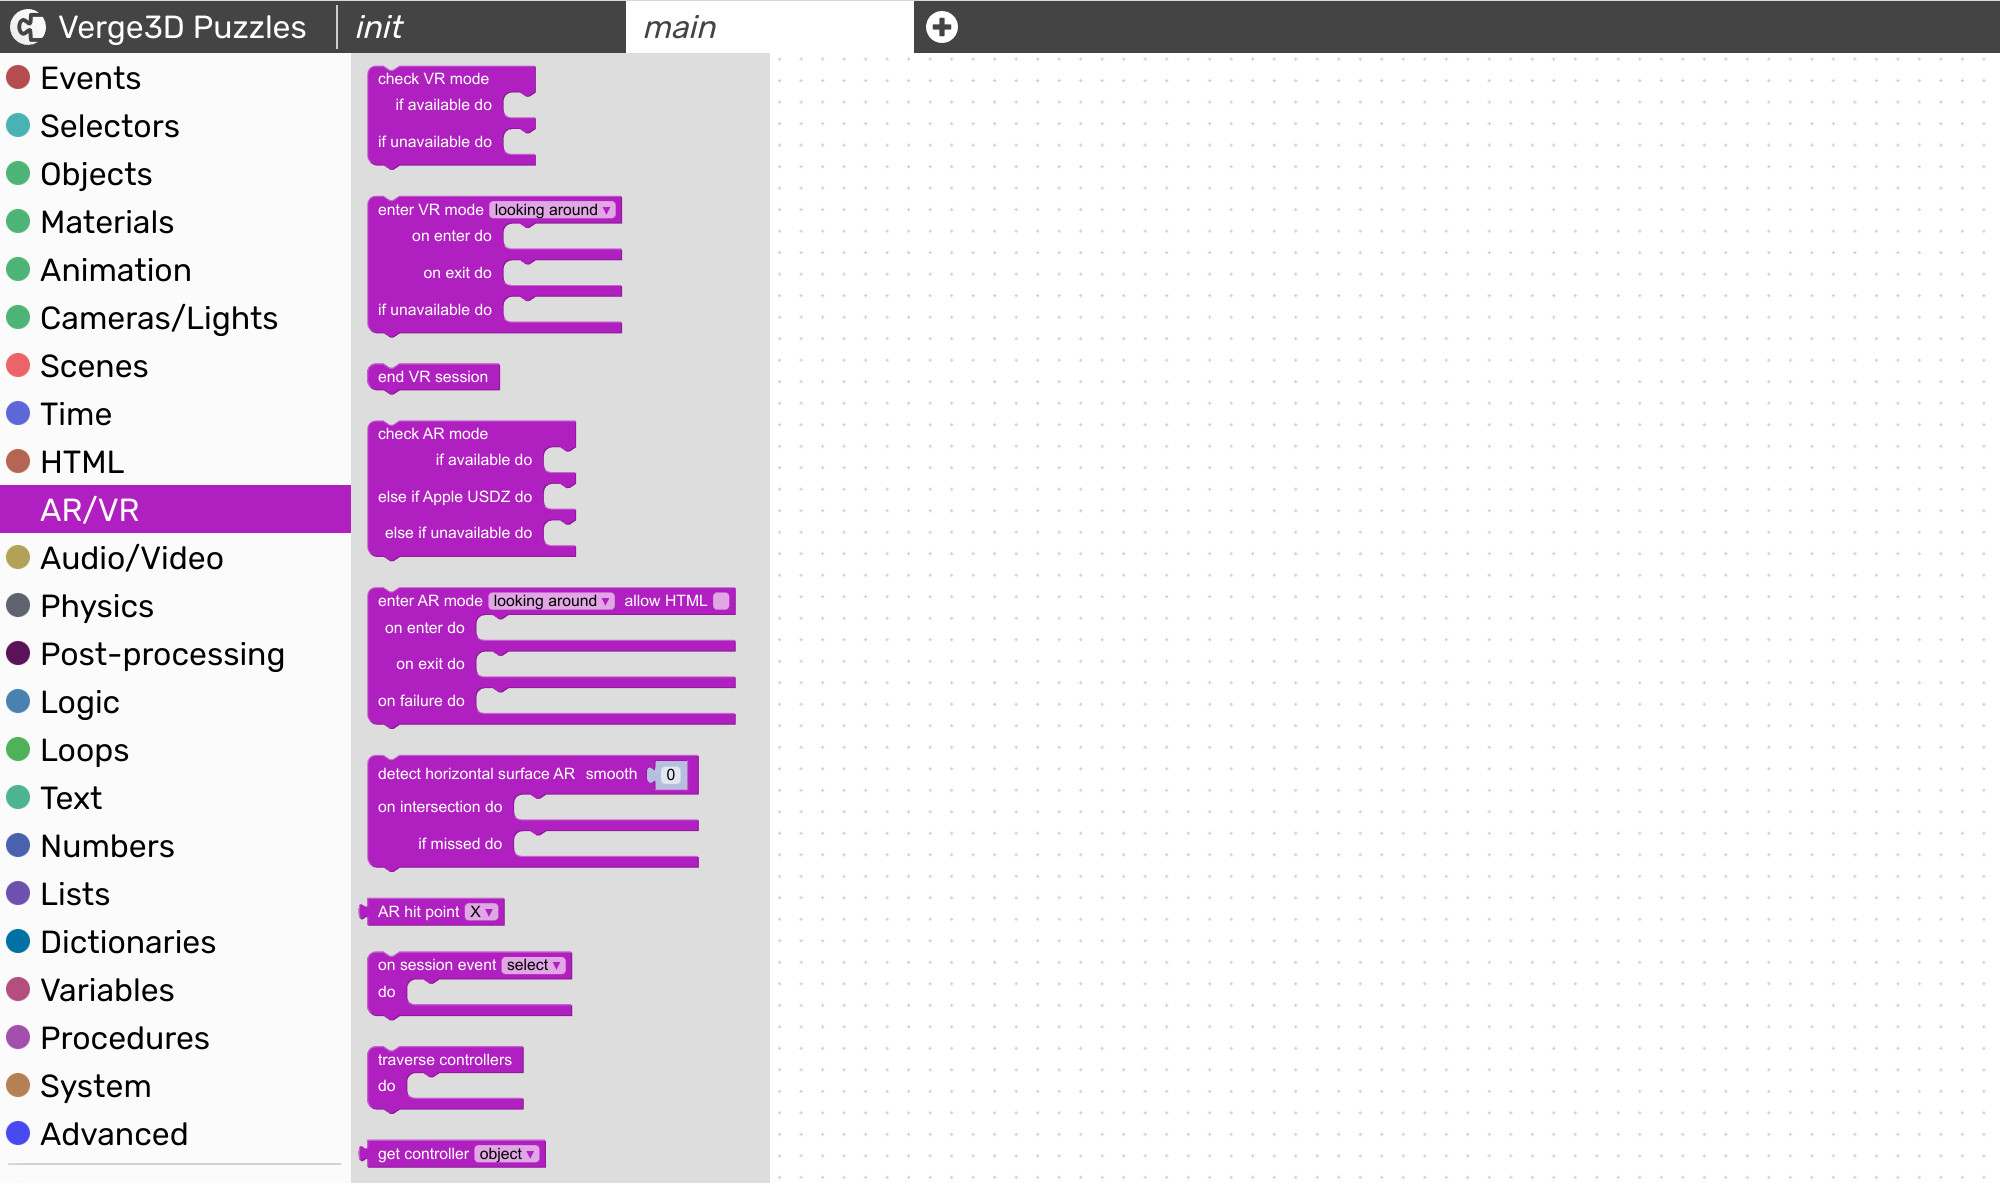Open looking around dropdown in enter AR mode
The image size is (2000, 1183).
pyautogui.click(x=552, y=601)
